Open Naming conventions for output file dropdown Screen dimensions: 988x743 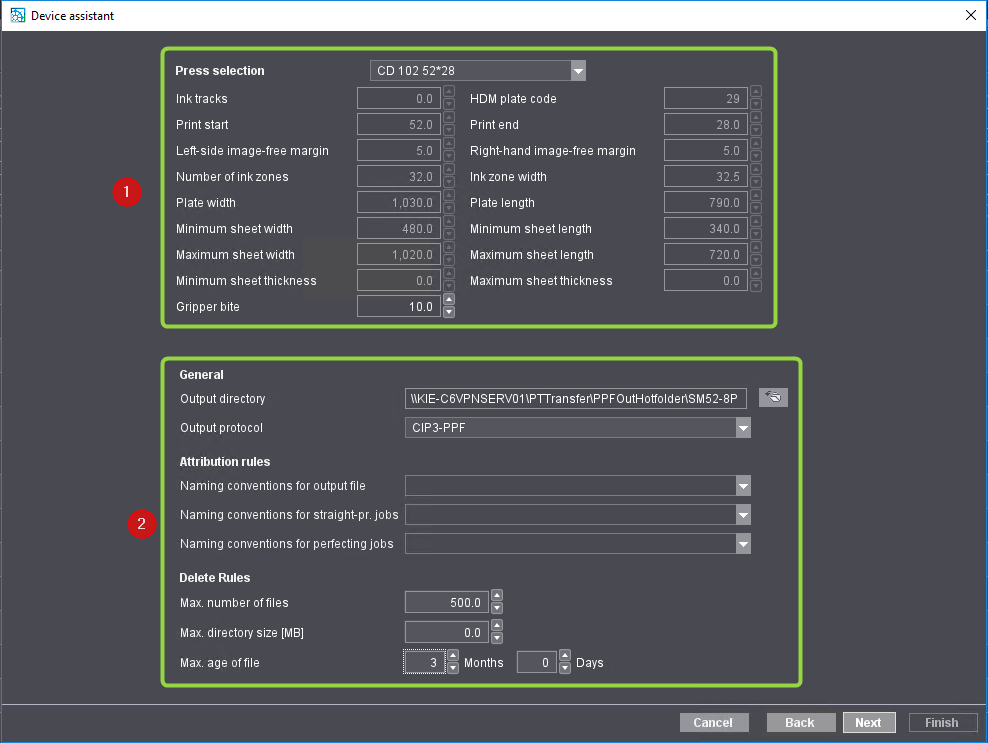pos(742,486)
